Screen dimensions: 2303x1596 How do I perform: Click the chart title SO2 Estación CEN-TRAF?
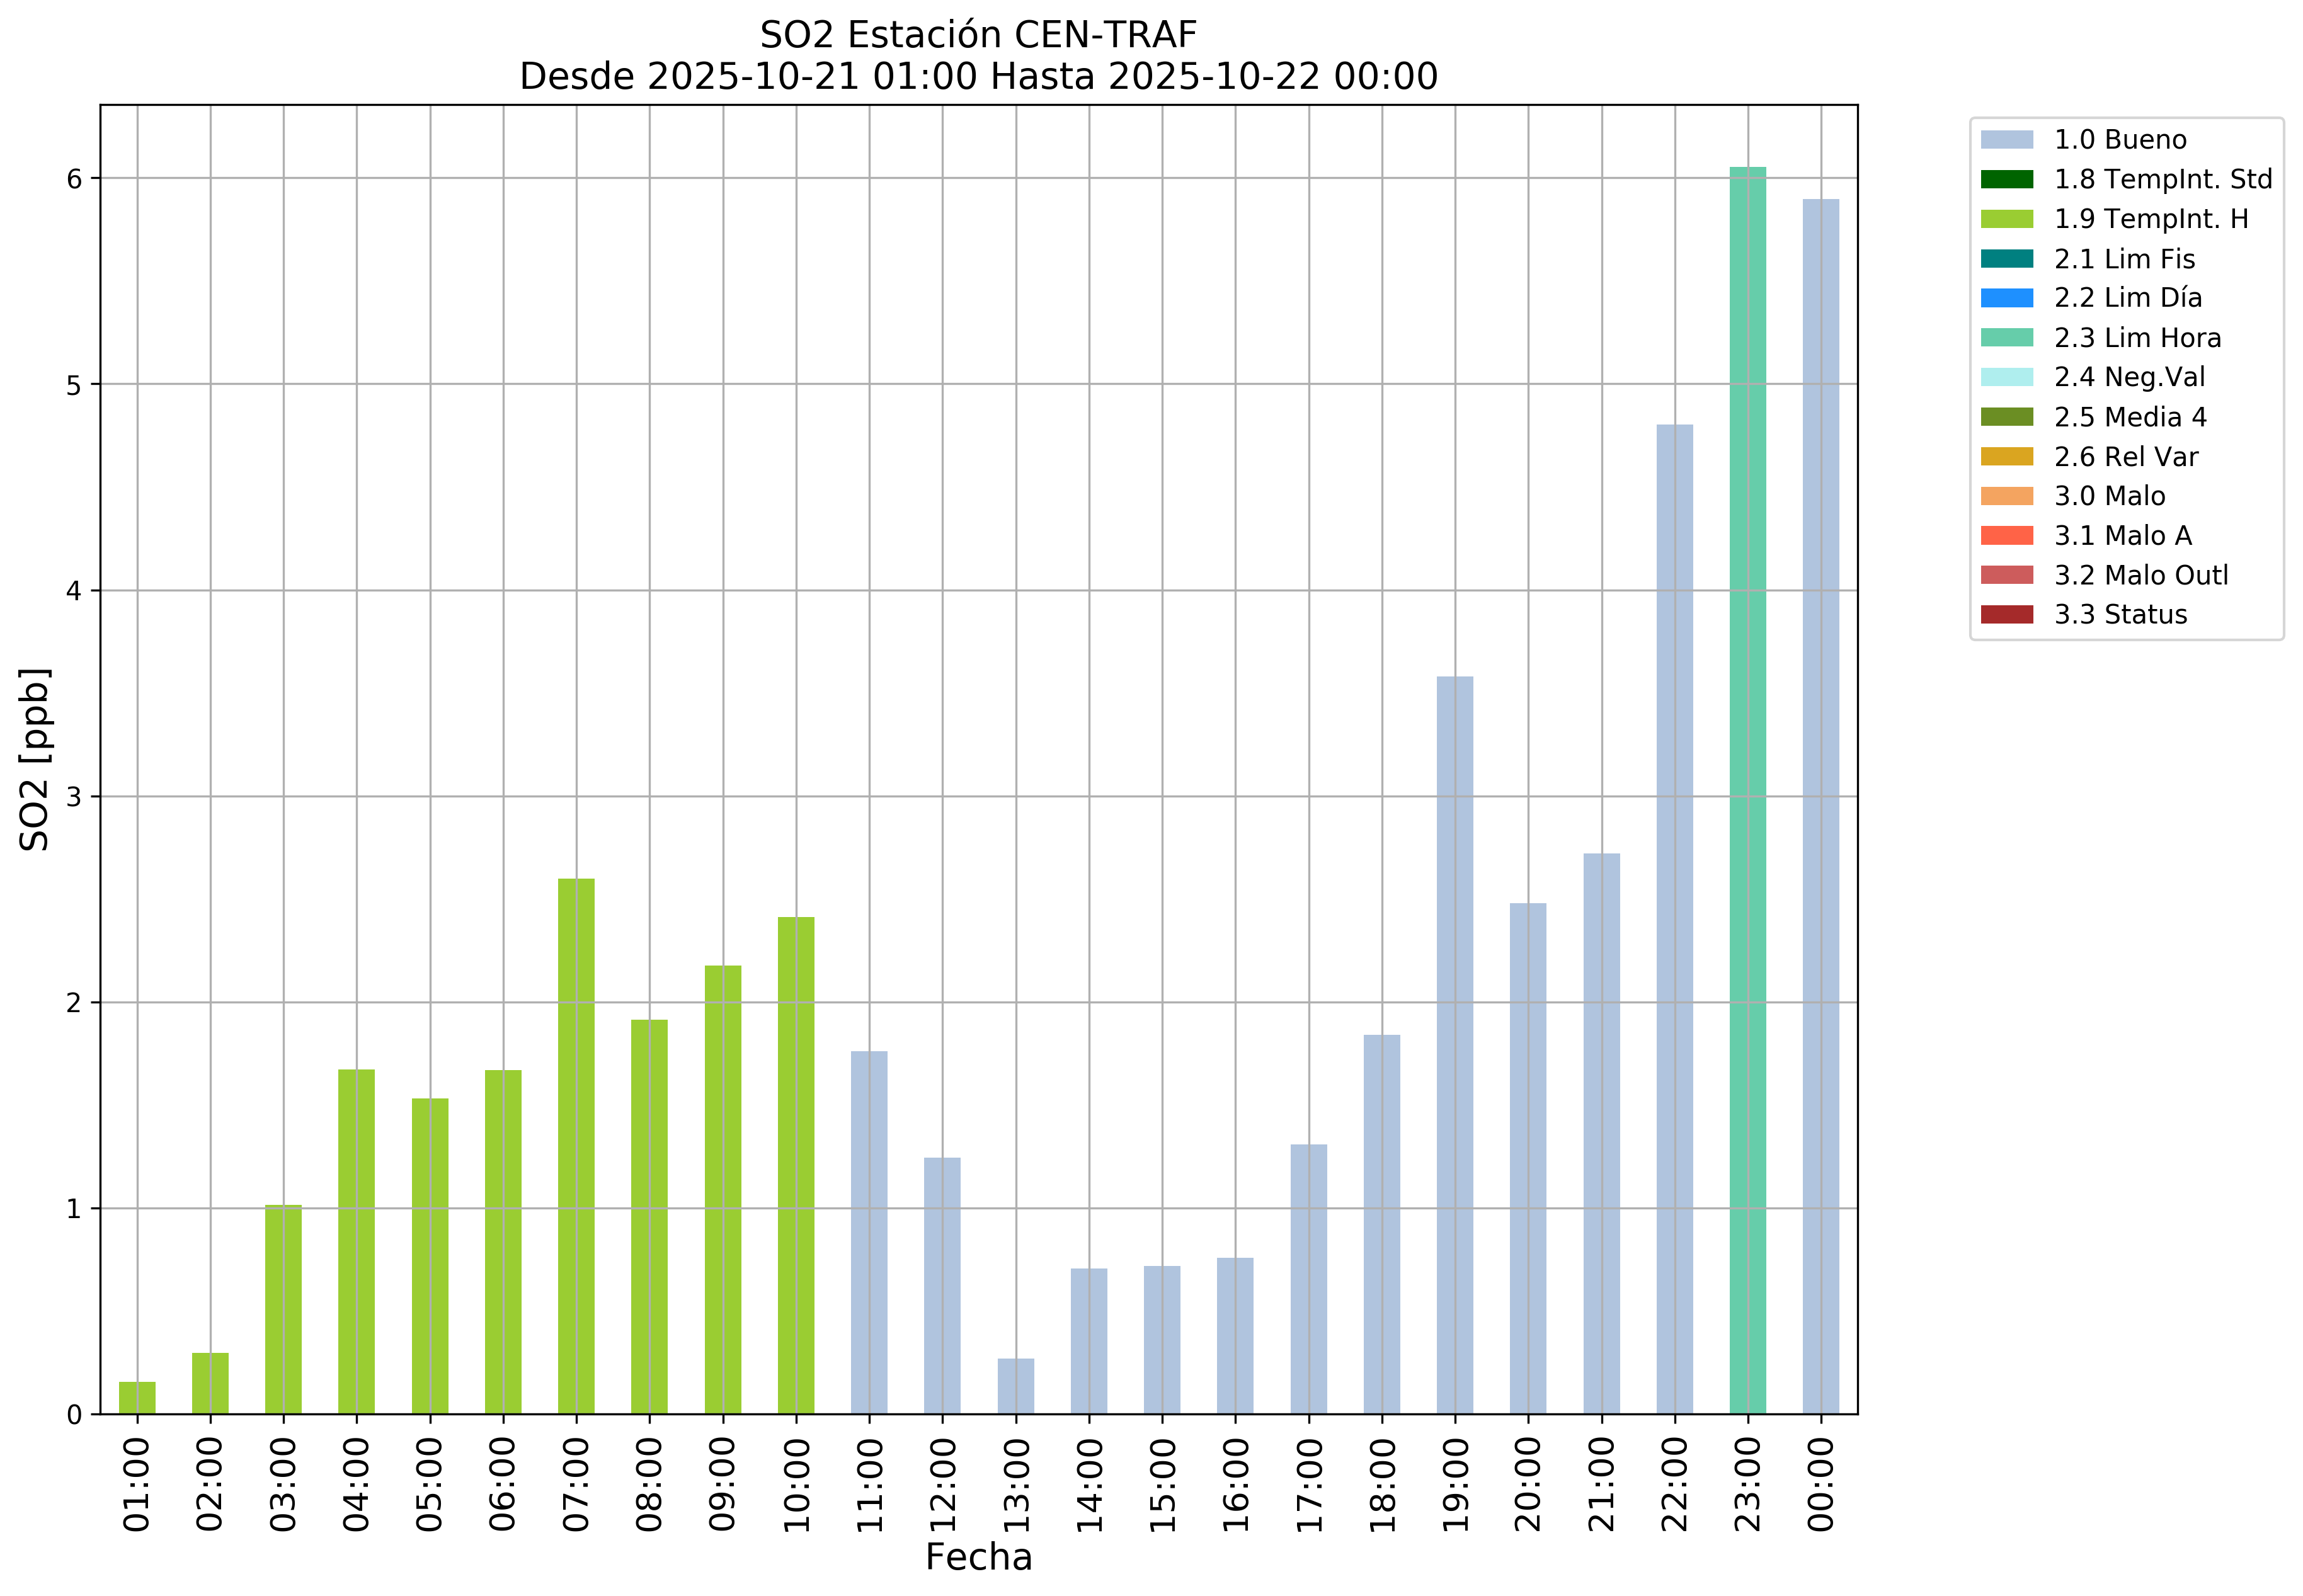pos(978,35)
